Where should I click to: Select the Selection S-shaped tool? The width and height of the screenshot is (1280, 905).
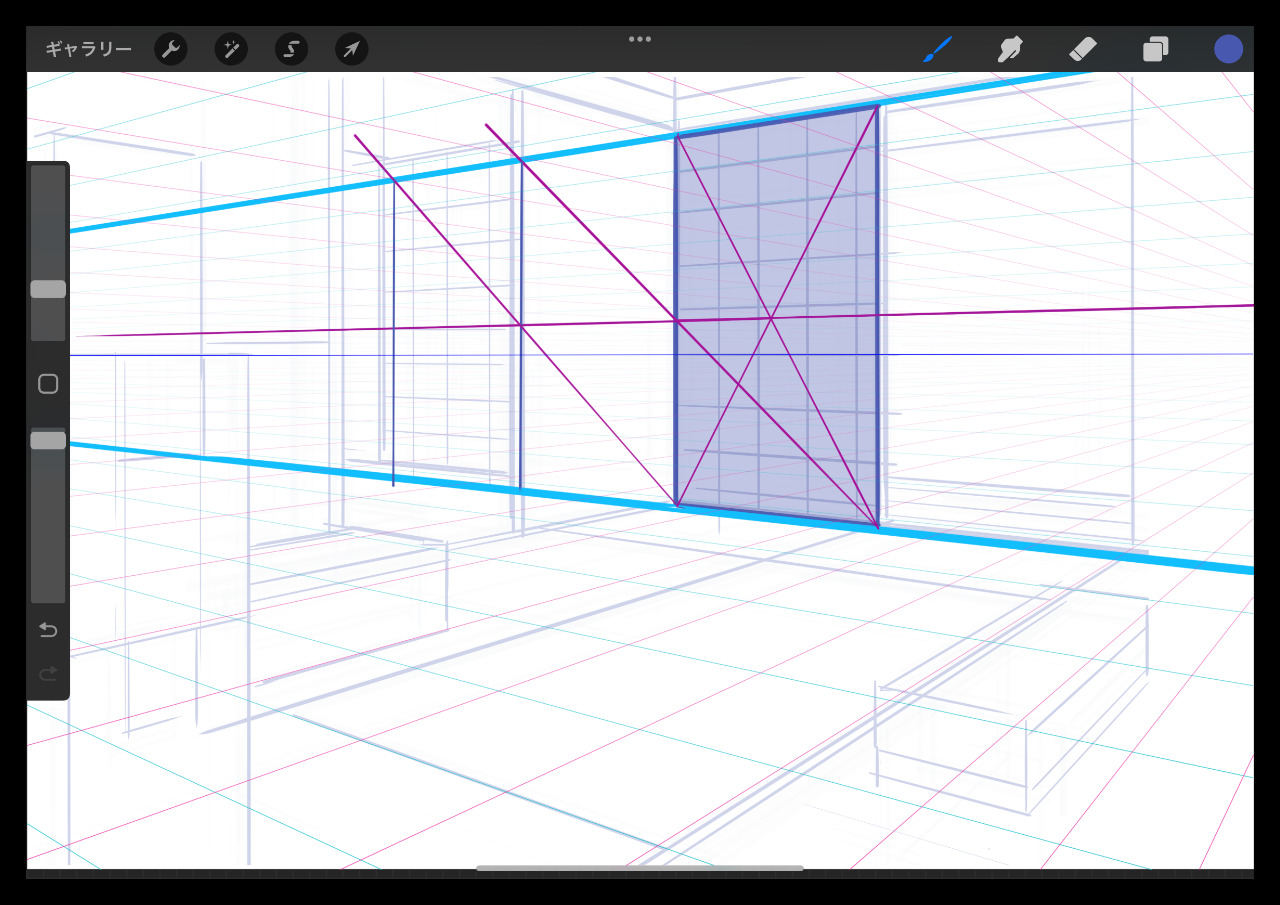click(x=291, y=49)
